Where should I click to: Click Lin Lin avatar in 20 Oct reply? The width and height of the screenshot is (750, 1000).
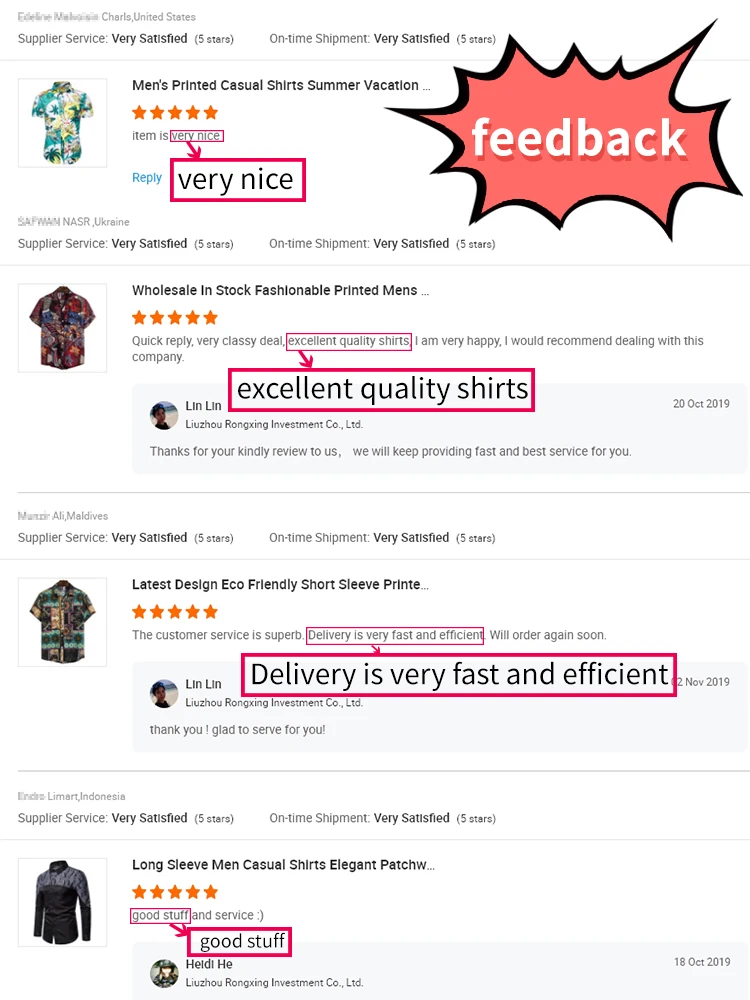(164, 415)
